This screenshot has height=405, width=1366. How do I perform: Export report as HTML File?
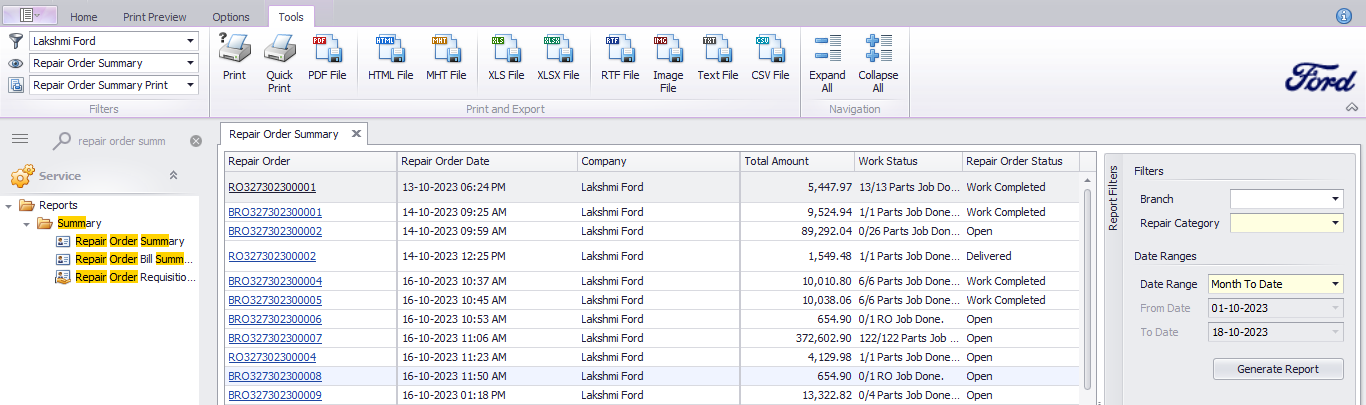[390, 57]
